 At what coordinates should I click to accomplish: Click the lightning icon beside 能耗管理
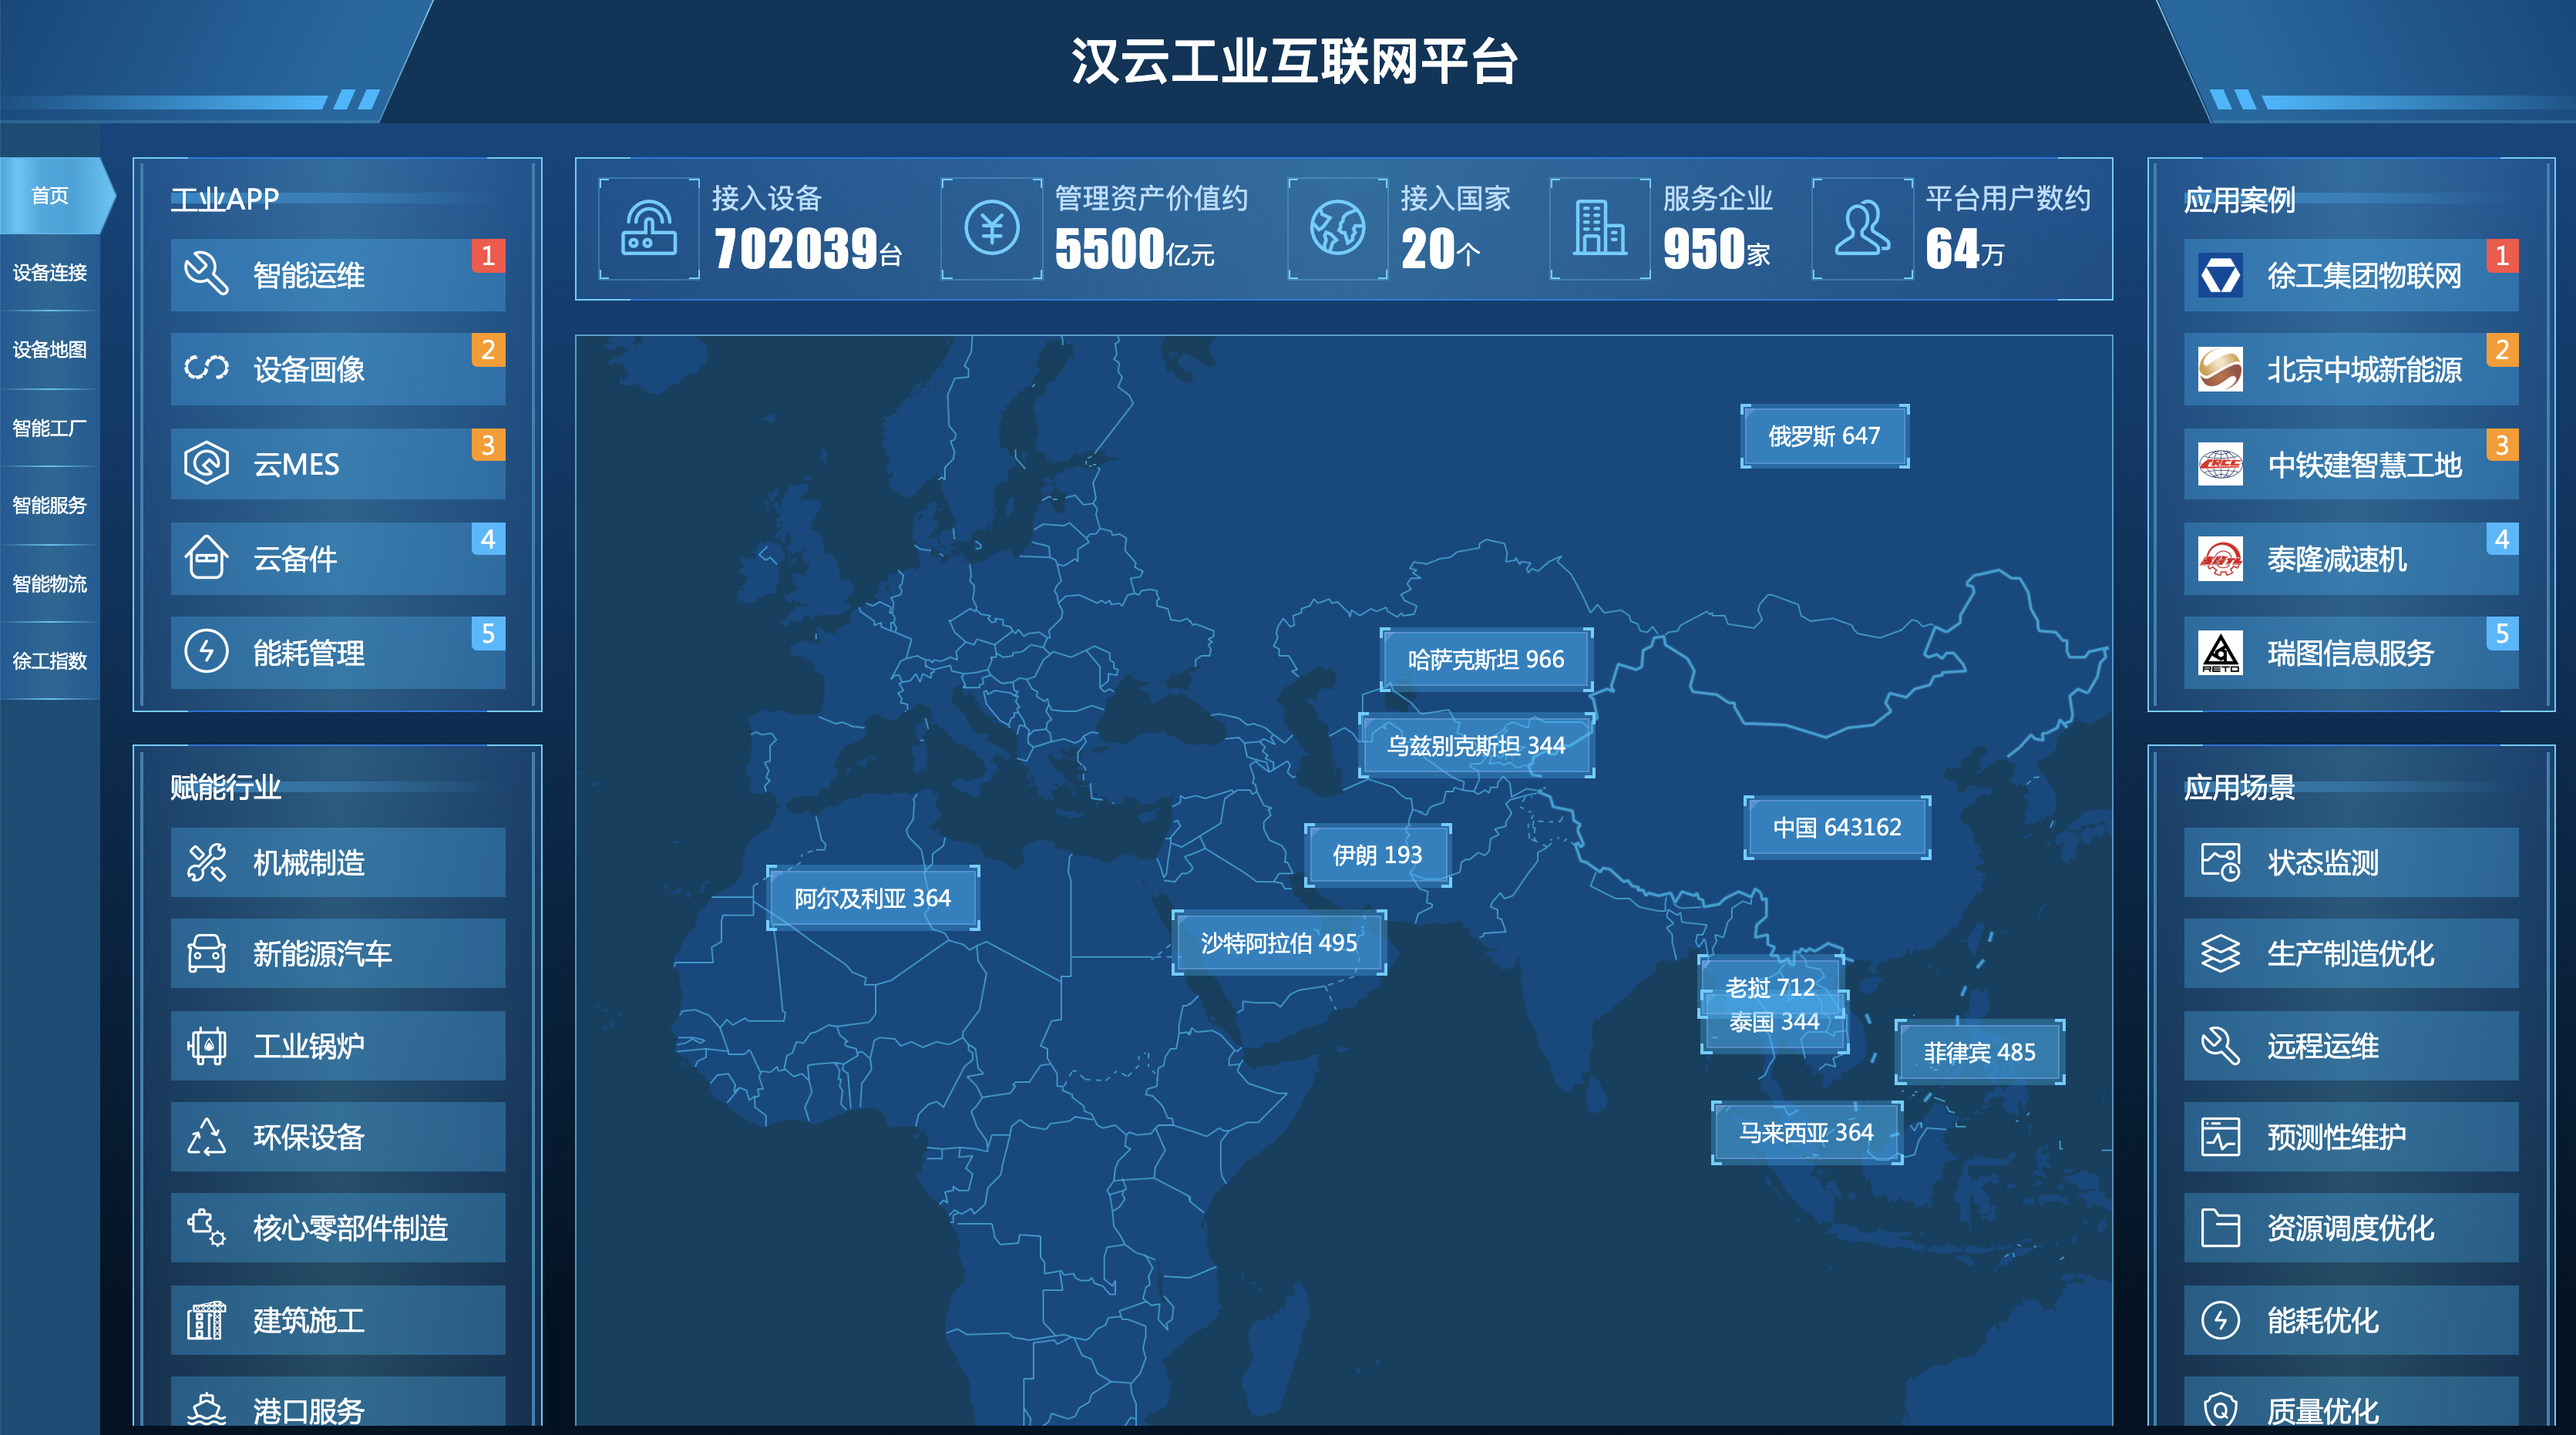pyautogui.click(x=206, y=651)
